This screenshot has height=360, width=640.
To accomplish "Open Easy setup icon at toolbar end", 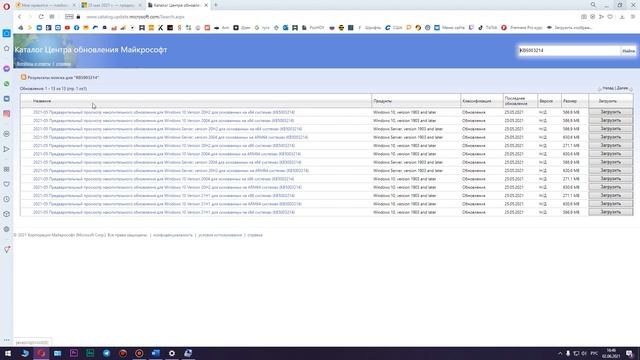I will click(633, 17).
